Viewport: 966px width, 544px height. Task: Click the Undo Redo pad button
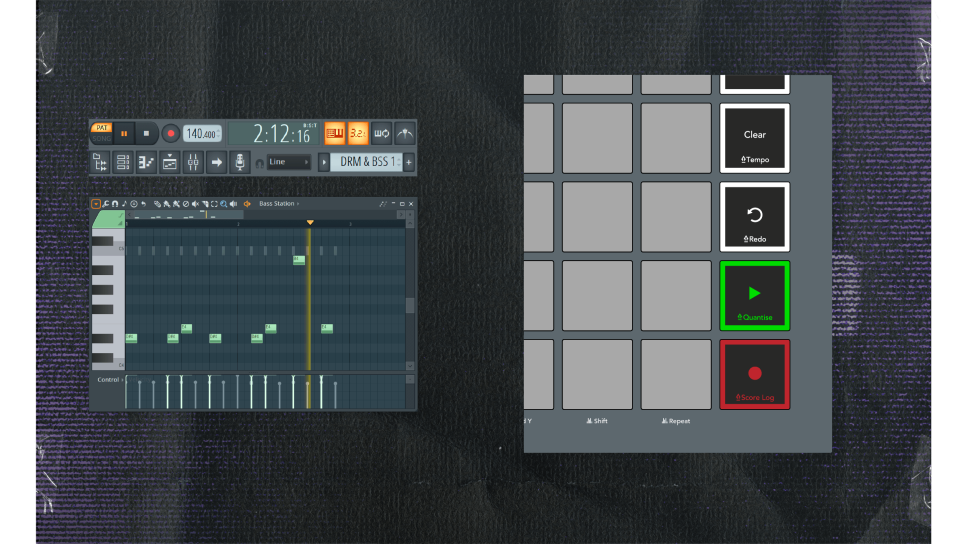[755, 217]
